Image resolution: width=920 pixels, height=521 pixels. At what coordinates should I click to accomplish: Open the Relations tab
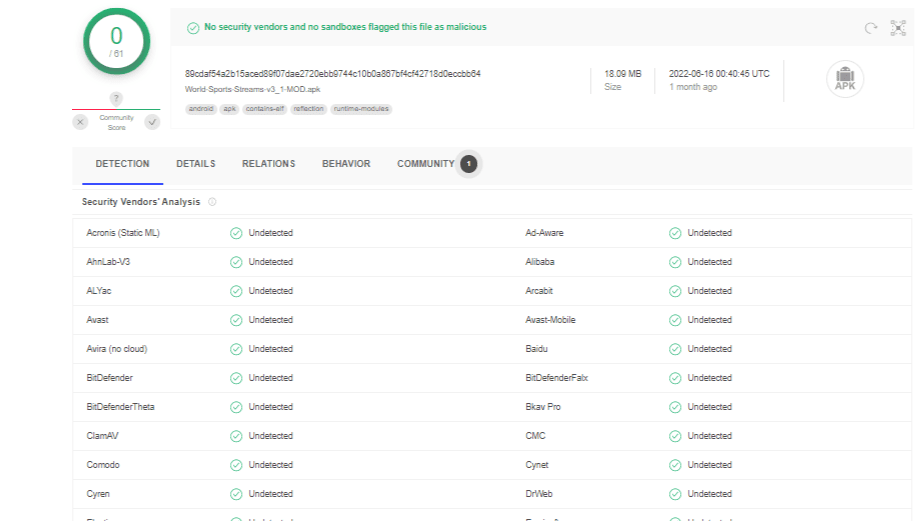pyautogui.click(x=268, y=164)
